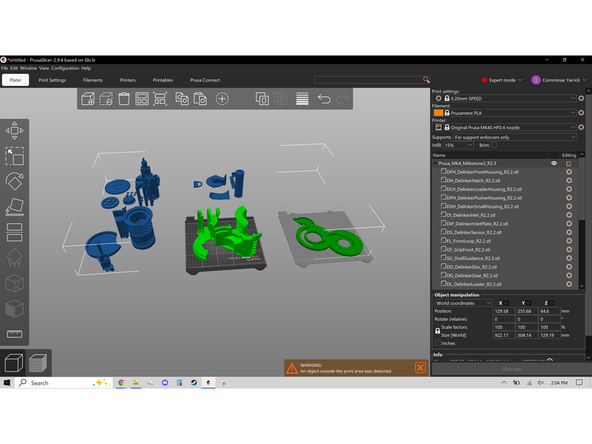The image size is (592, 444).
Task: Open the Configuration menu
Action: pyautogui.click(x=65, y=68)
